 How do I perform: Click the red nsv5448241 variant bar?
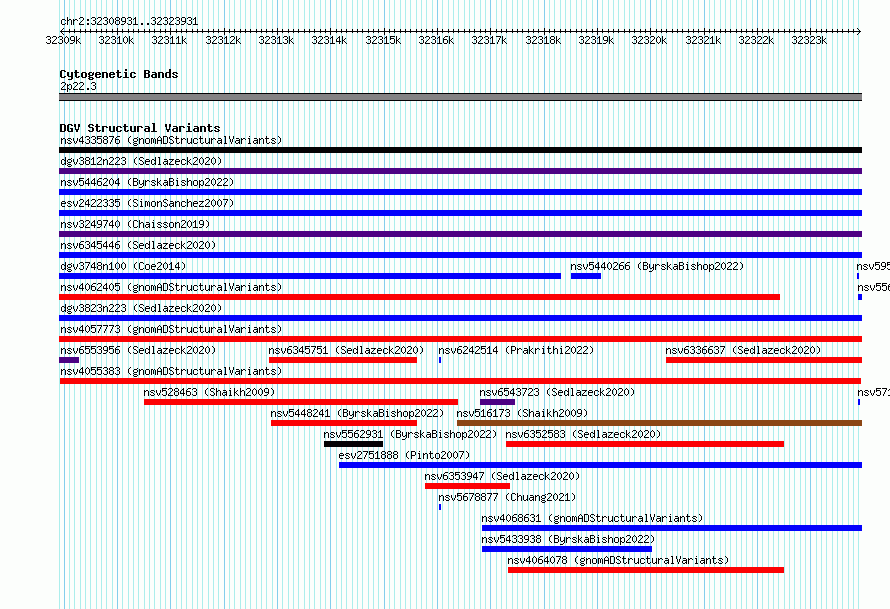(344, 423)
